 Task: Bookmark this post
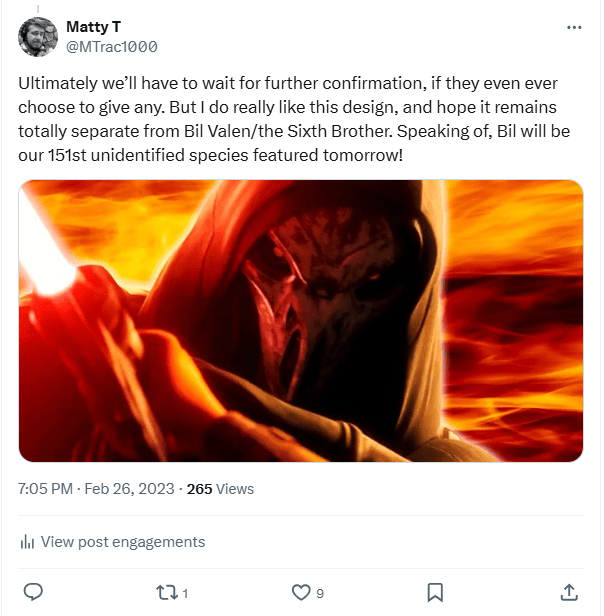click(435, 592)
